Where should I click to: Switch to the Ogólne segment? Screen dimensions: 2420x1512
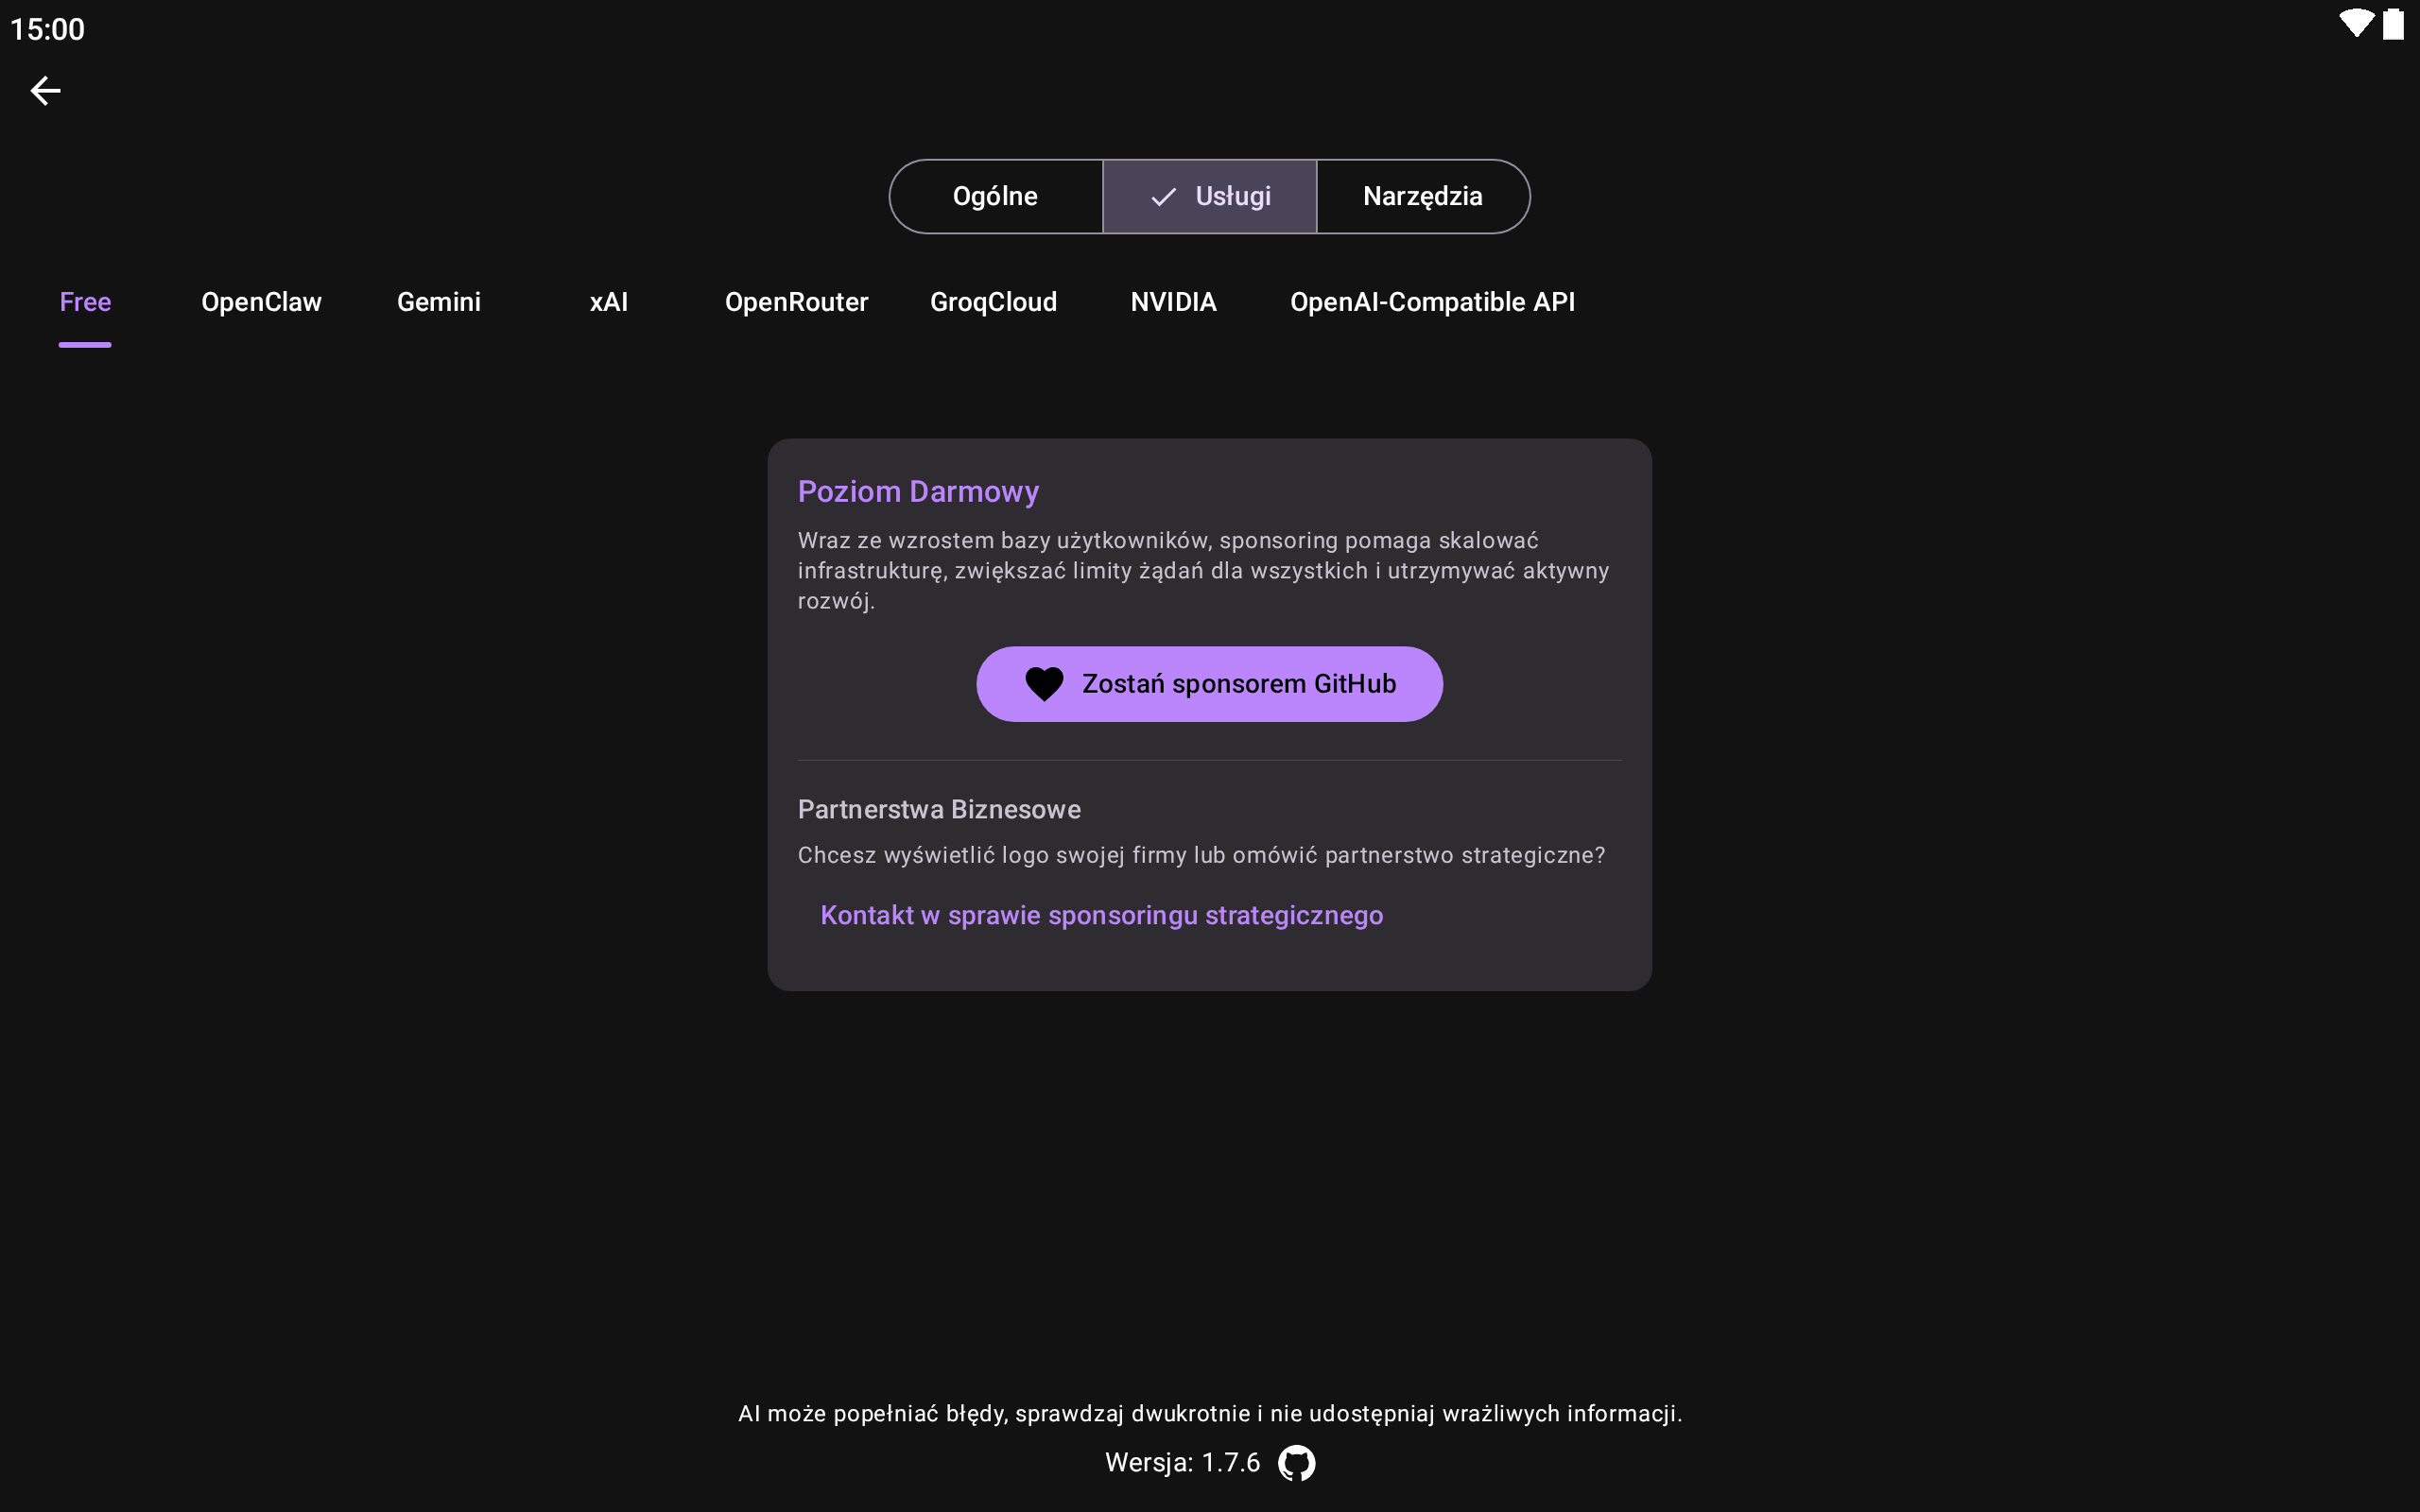995,197
